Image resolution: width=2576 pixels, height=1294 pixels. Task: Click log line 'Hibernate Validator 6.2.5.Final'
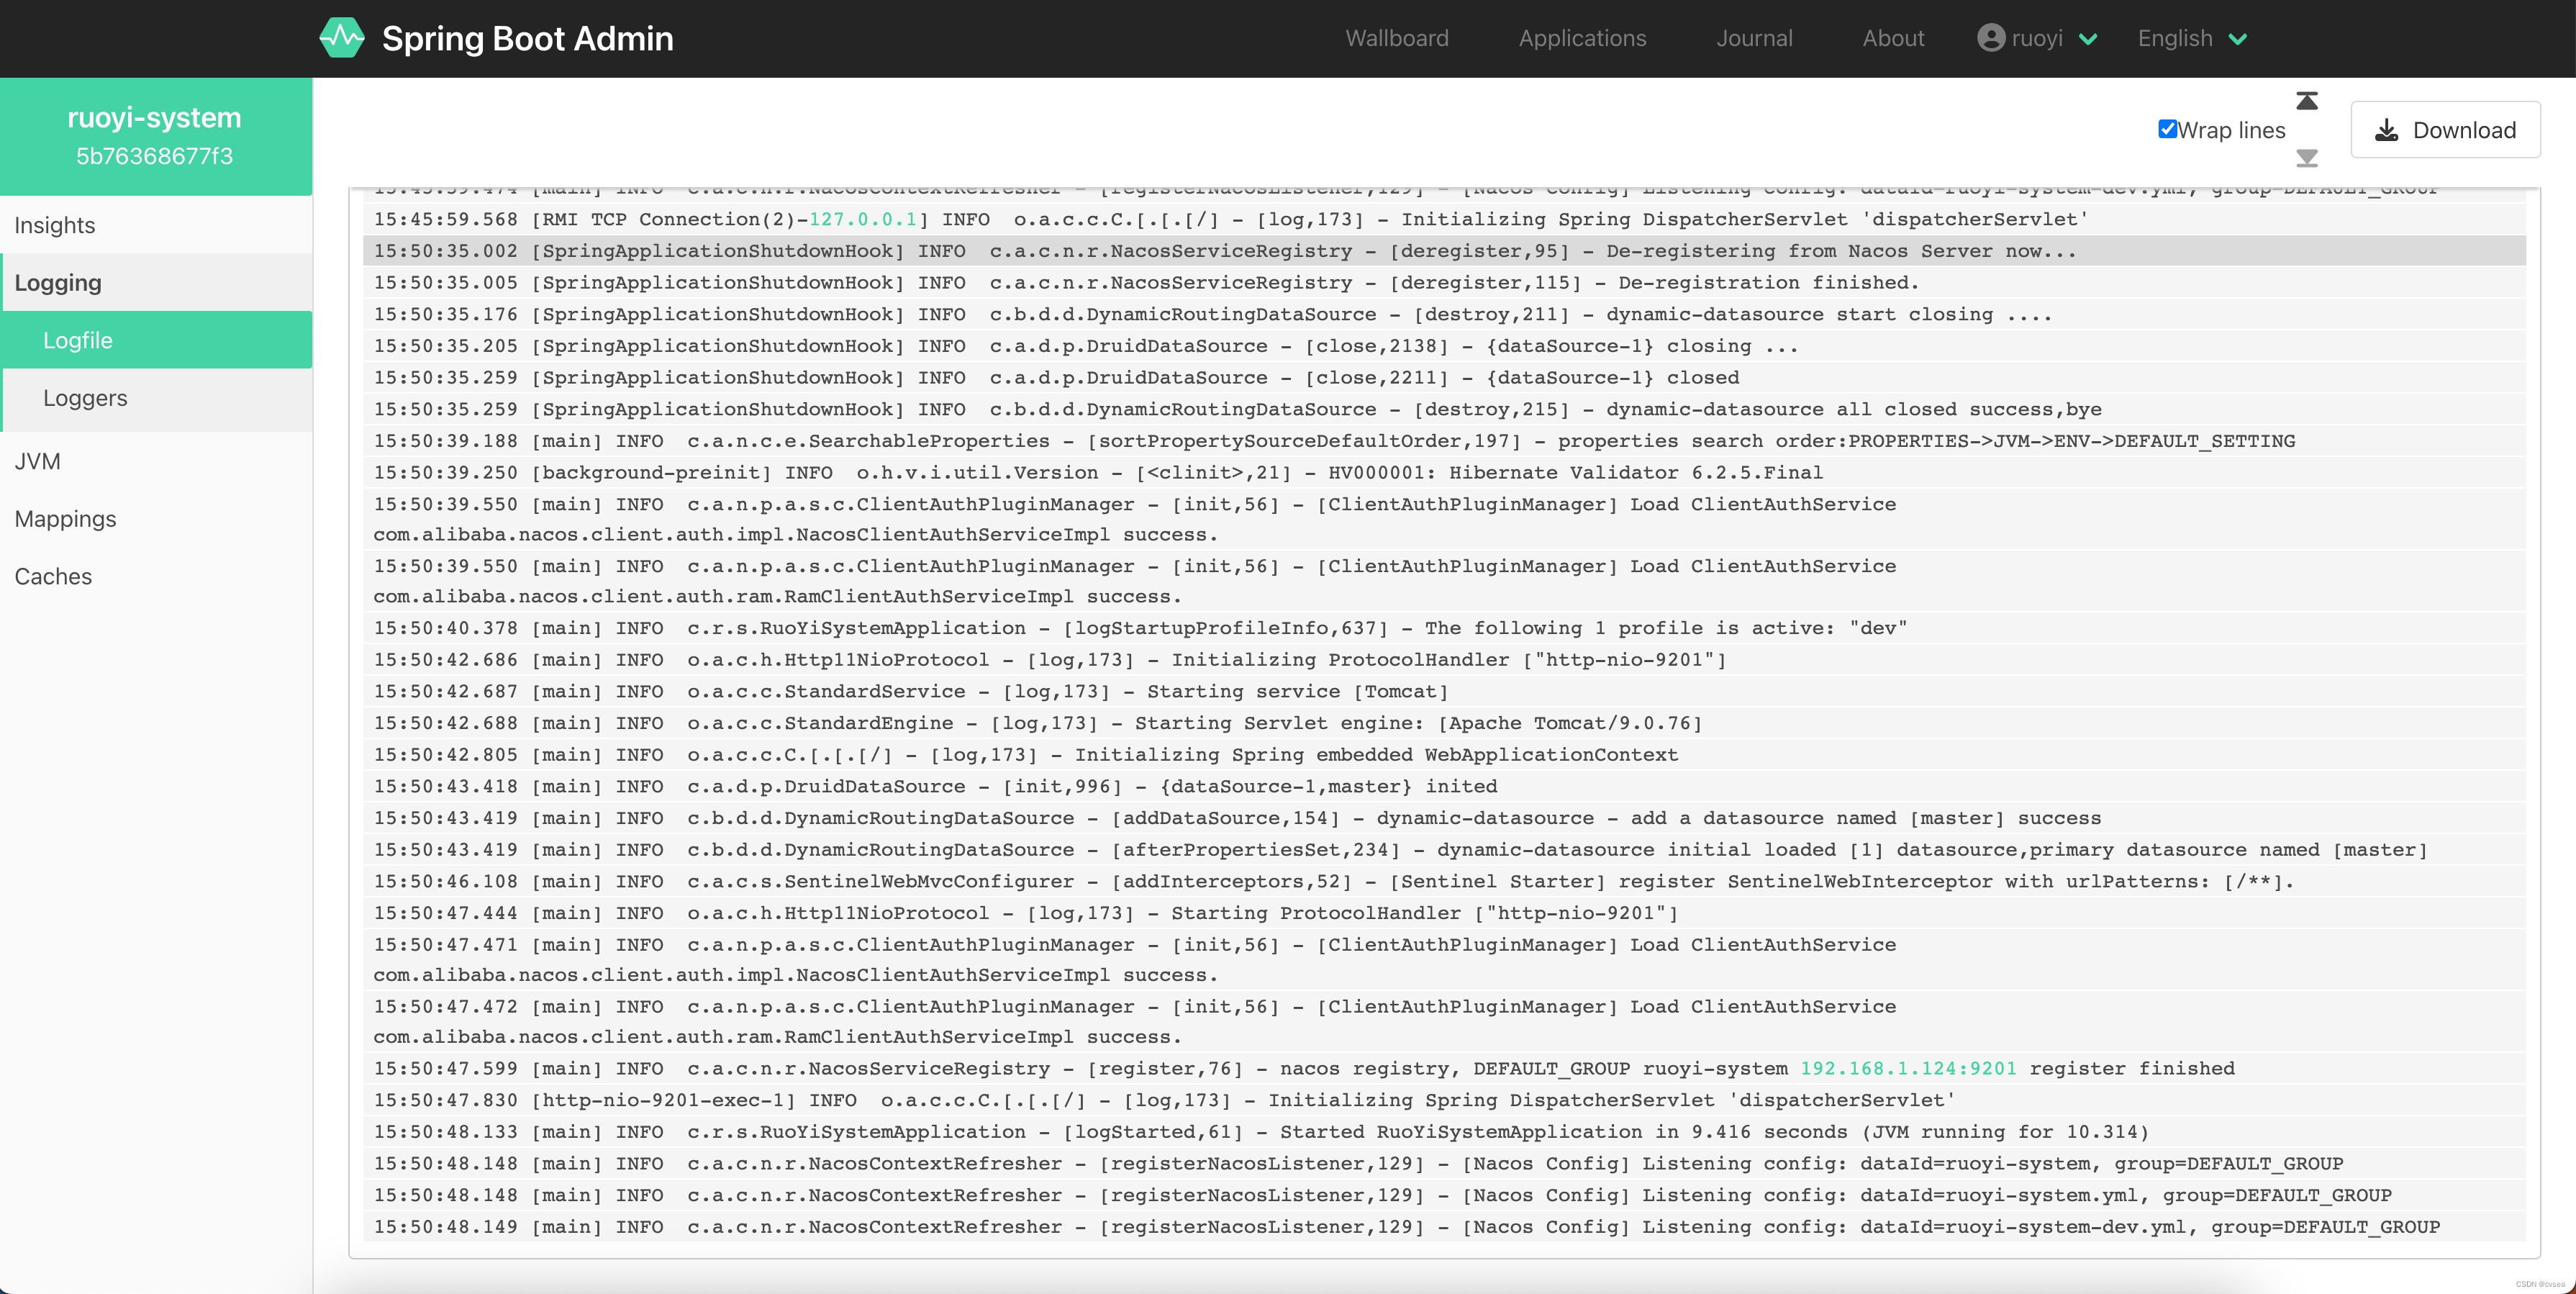[x=1444, y=473]
